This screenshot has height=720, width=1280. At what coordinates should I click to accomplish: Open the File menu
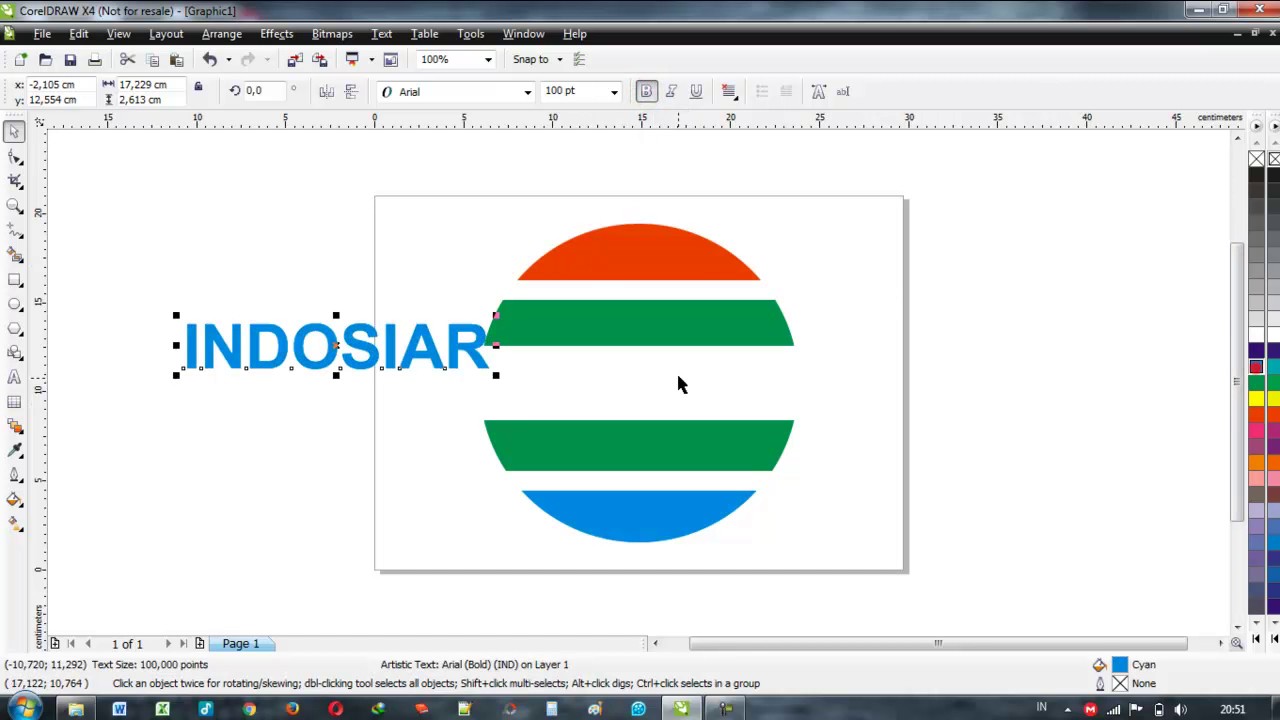coord(42,34)
